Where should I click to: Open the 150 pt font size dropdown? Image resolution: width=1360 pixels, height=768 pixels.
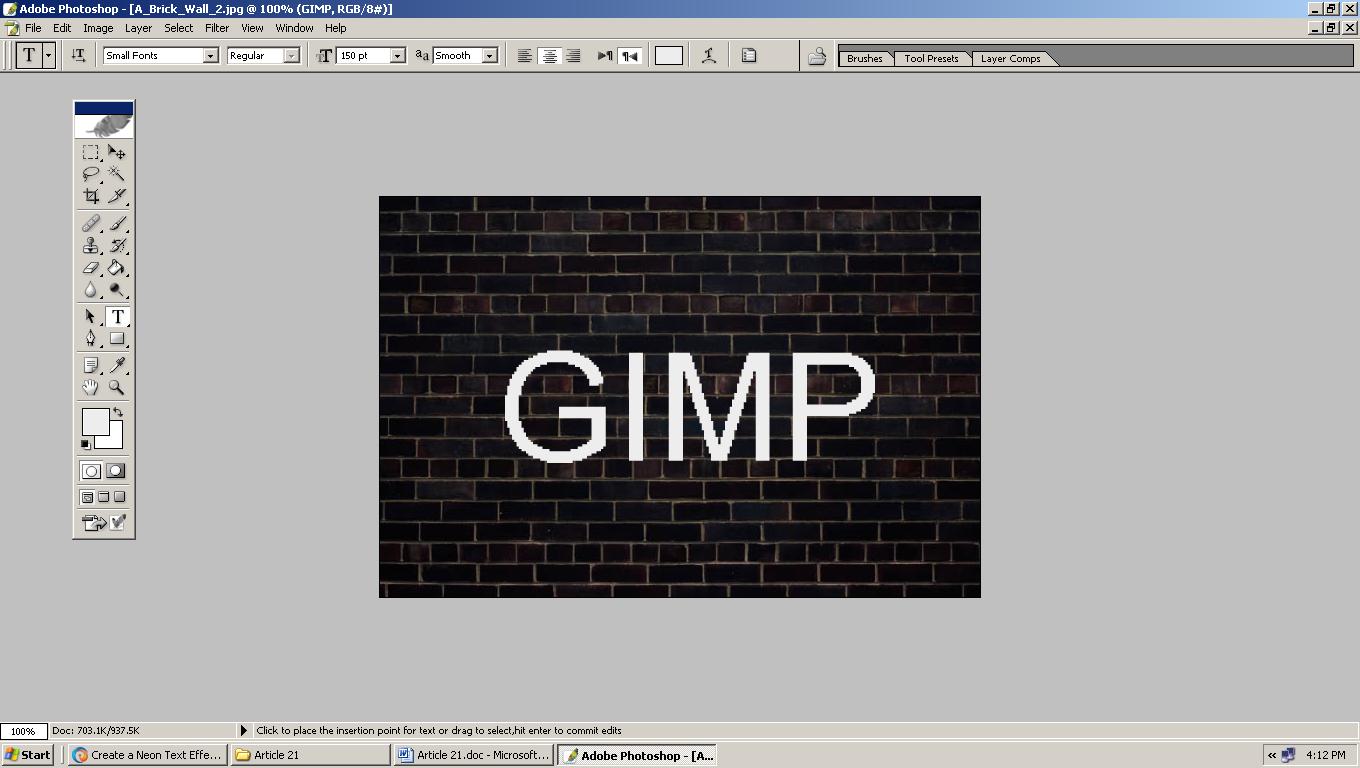[x=397, y=56]
